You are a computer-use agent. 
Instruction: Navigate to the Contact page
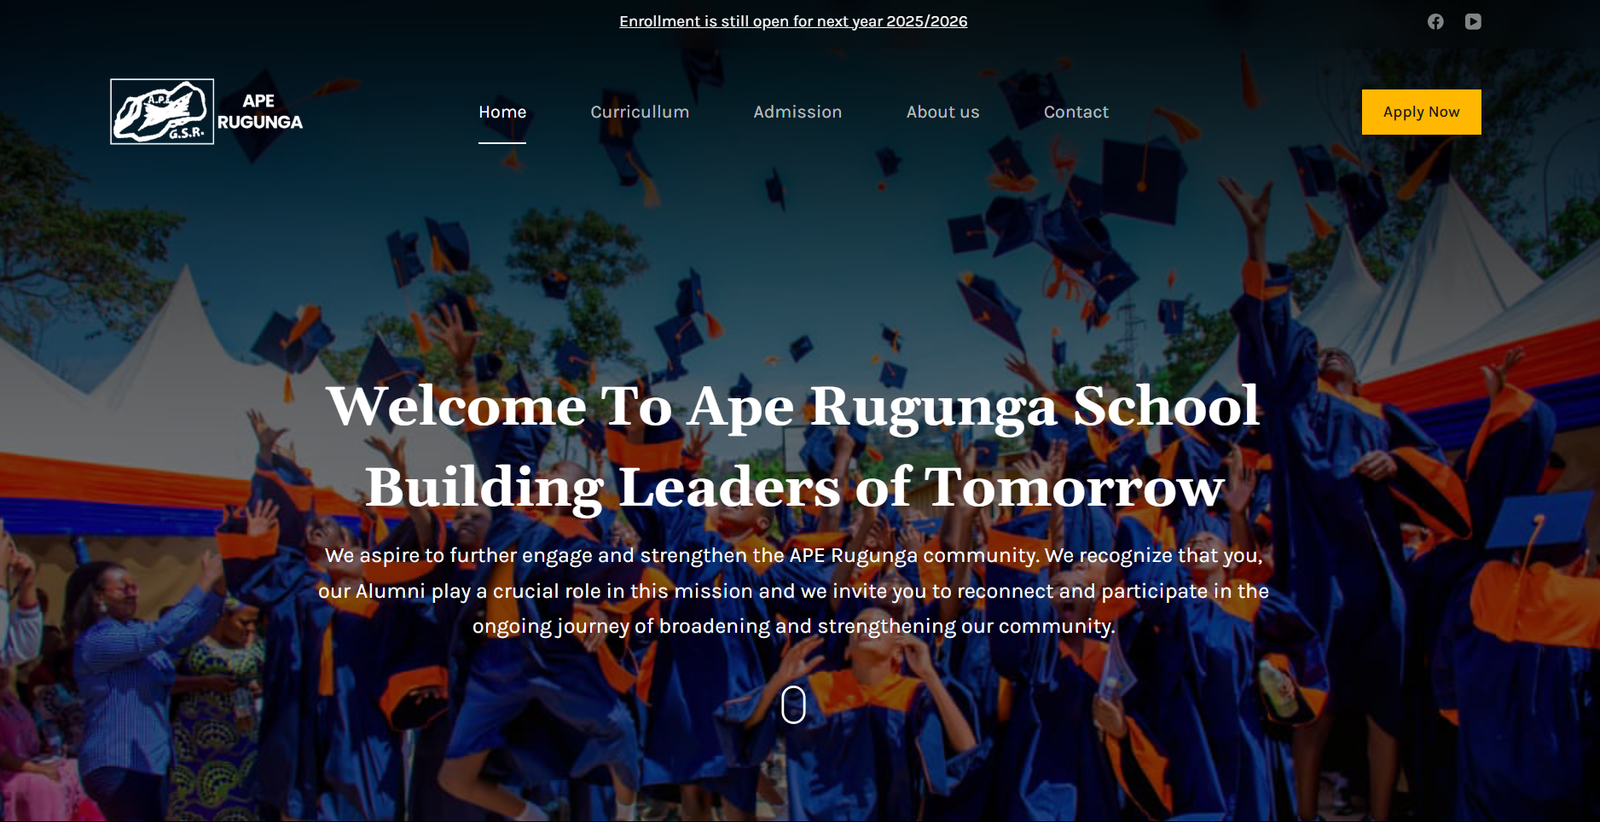(1076, 112)
